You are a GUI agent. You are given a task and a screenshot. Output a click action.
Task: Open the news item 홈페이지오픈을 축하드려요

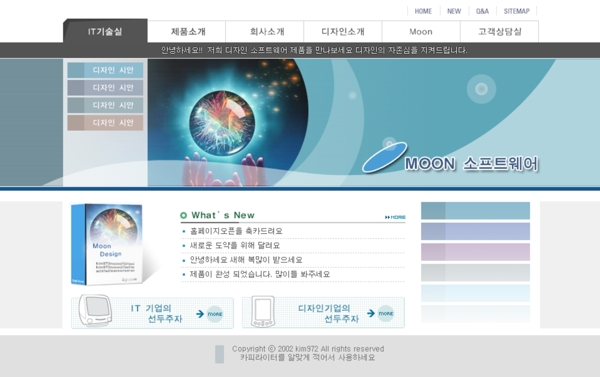pyautogui.click(x=236, y=231)
